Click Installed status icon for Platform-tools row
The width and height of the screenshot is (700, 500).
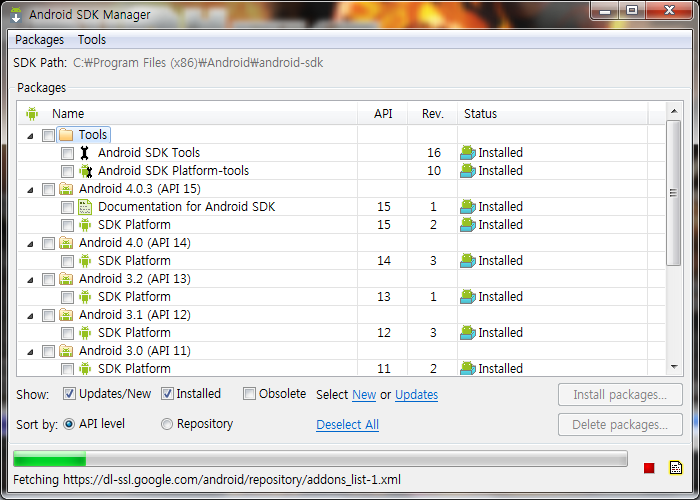[468, 171]
